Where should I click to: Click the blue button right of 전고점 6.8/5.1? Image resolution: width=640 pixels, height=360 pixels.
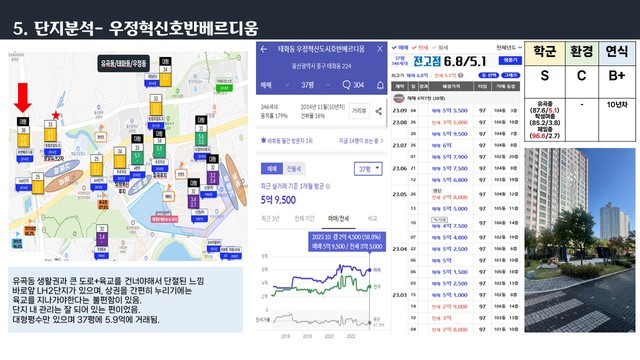[x=510, y=60]
